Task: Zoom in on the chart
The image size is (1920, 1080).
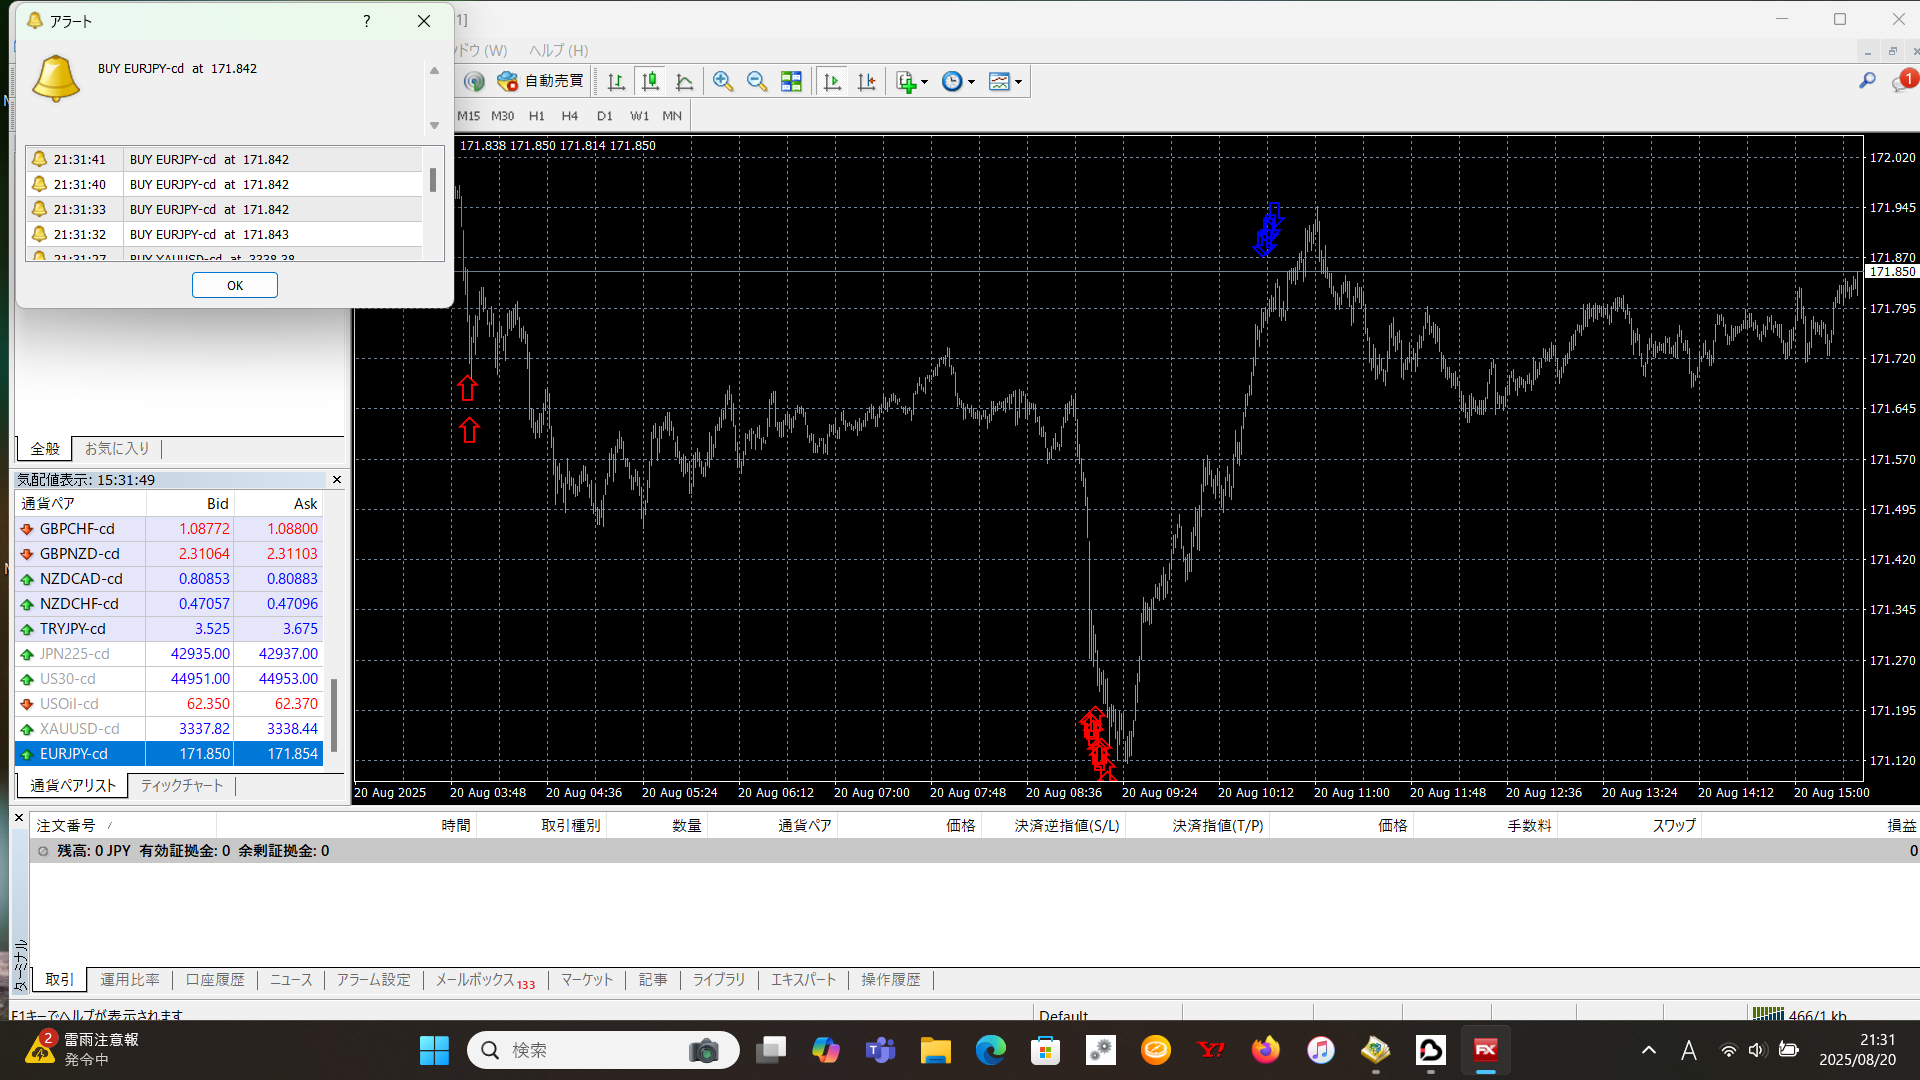Action: (723, 82)
